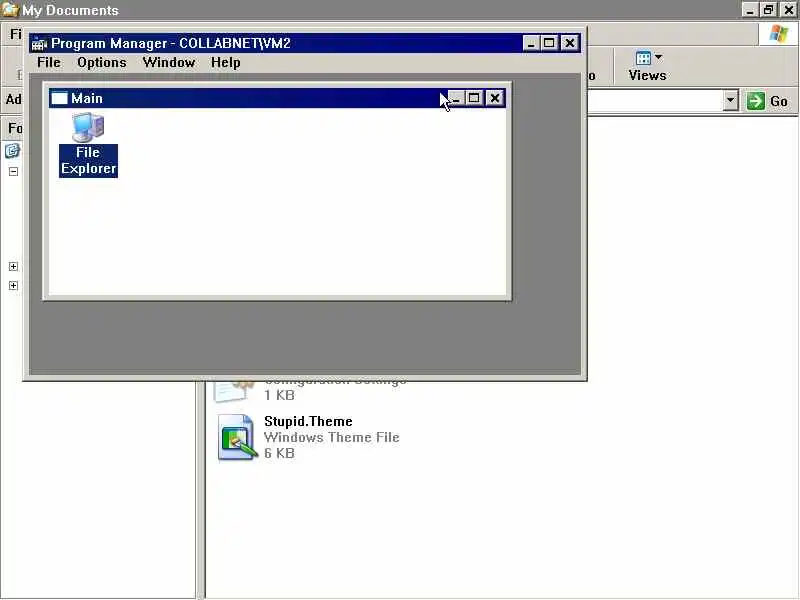Minimize the My Documents window
Image resolution: width=800 pixels, height=600 pixels.
tap(749, 10)
